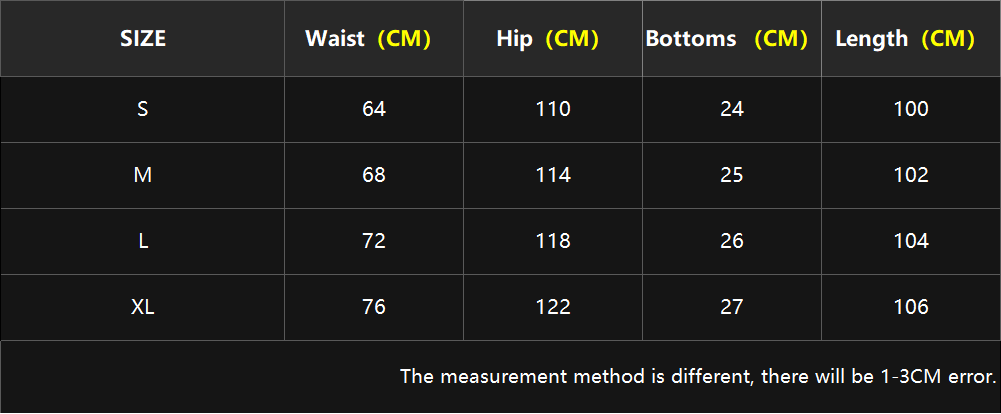The height and width of the screenshot is (414, 1001).
Task: Click waist value 64
Action: 373,109
